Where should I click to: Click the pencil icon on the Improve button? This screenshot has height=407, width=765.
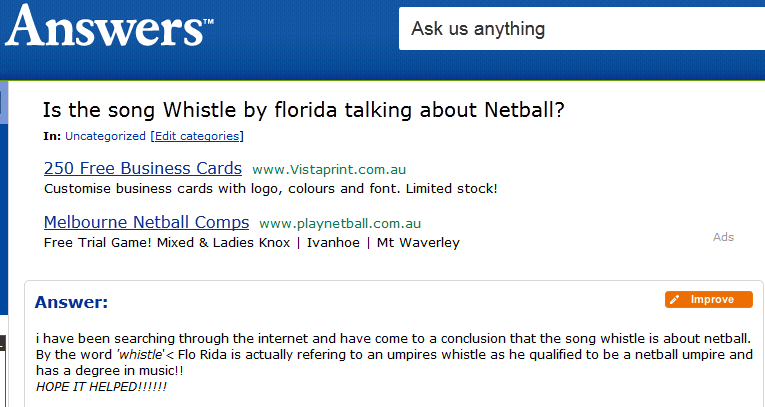coord(676,300)
